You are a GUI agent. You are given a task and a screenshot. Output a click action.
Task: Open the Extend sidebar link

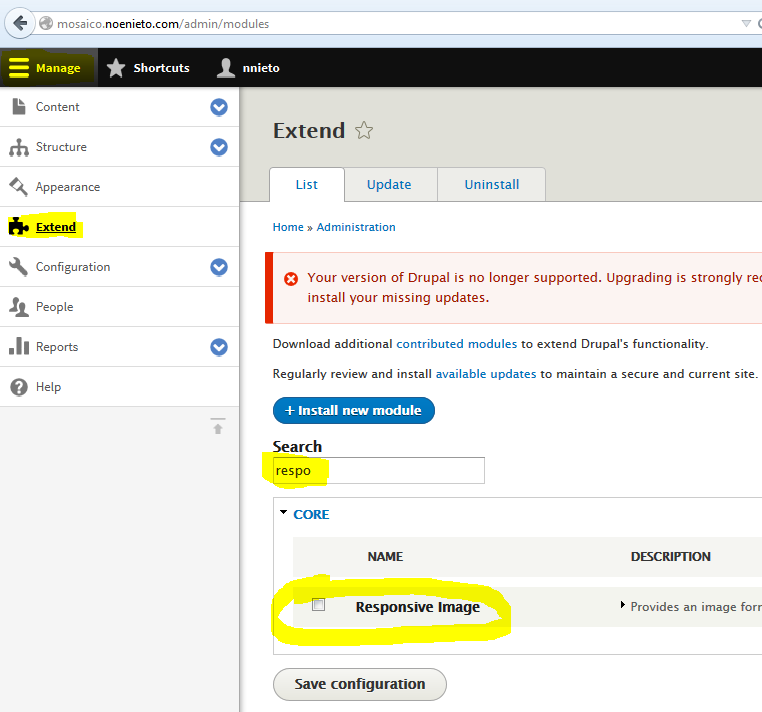pos(56,227)
